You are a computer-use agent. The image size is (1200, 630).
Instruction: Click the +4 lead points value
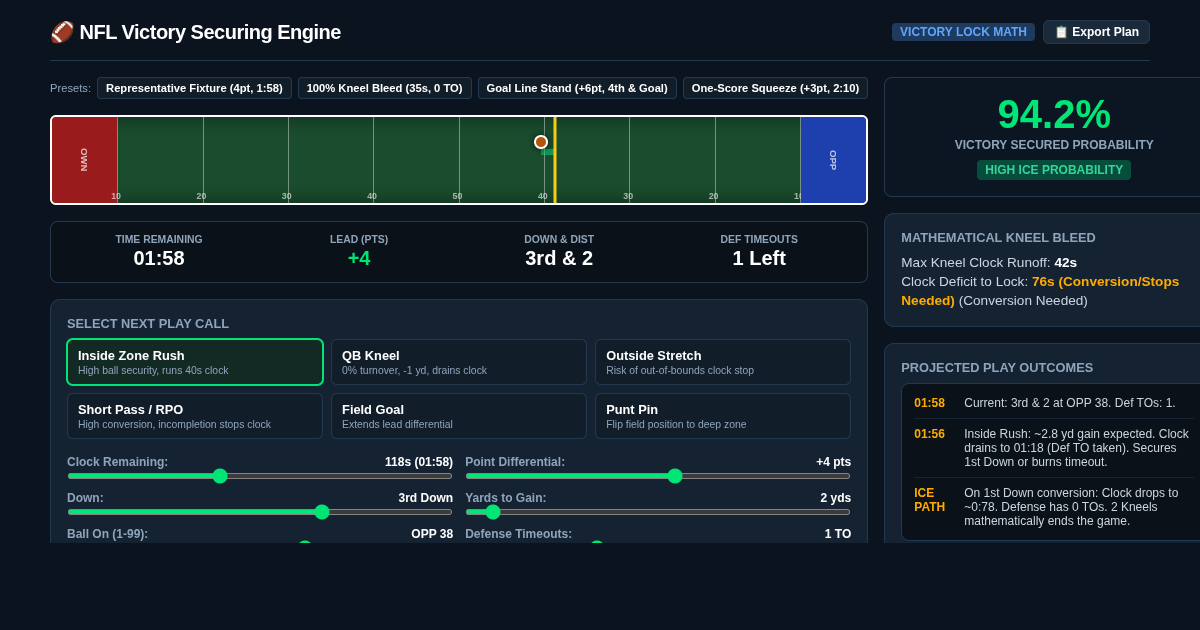click(359, 258)
